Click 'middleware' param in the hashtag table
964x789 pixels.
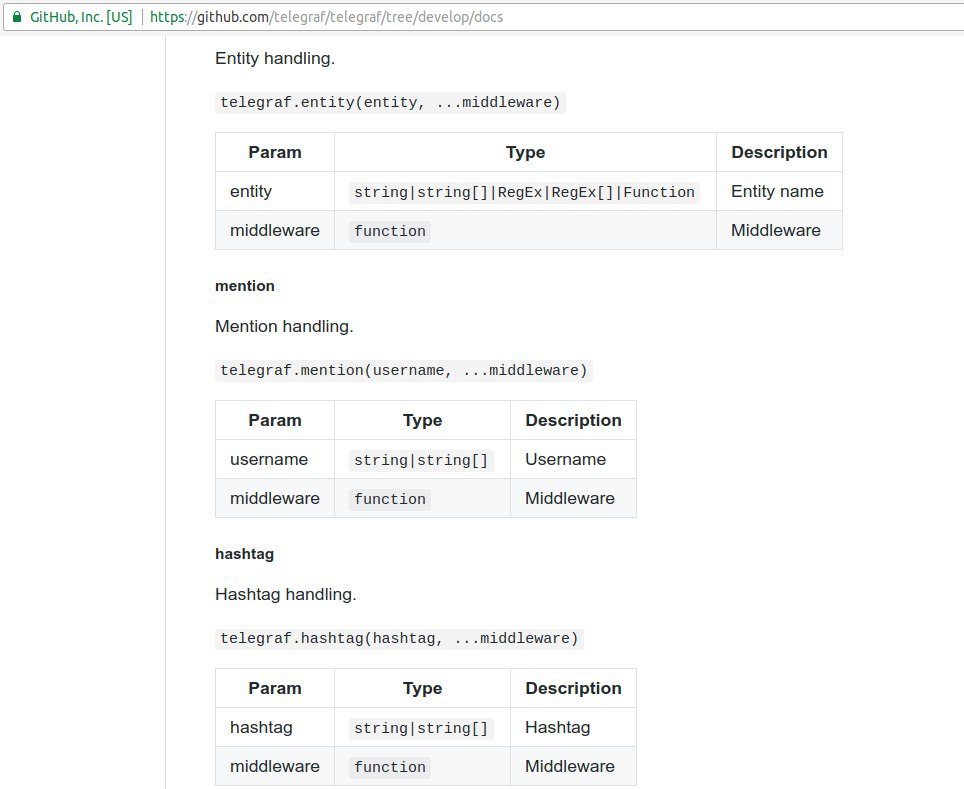pos(275,766)
